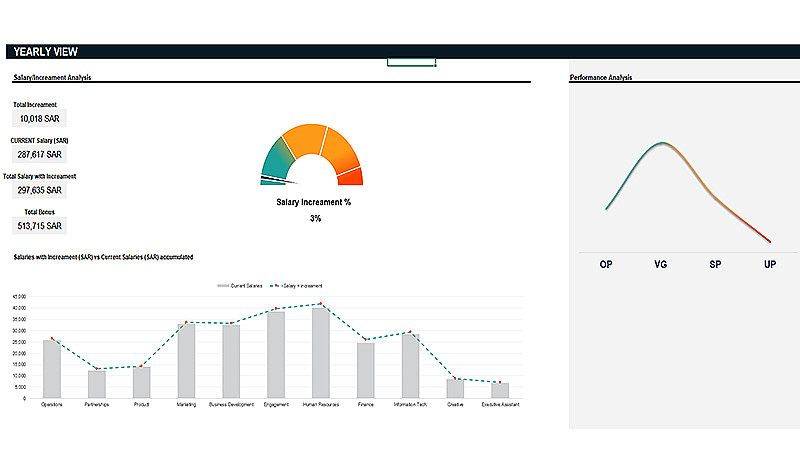Click the Operations axis label

coord(52,404)
